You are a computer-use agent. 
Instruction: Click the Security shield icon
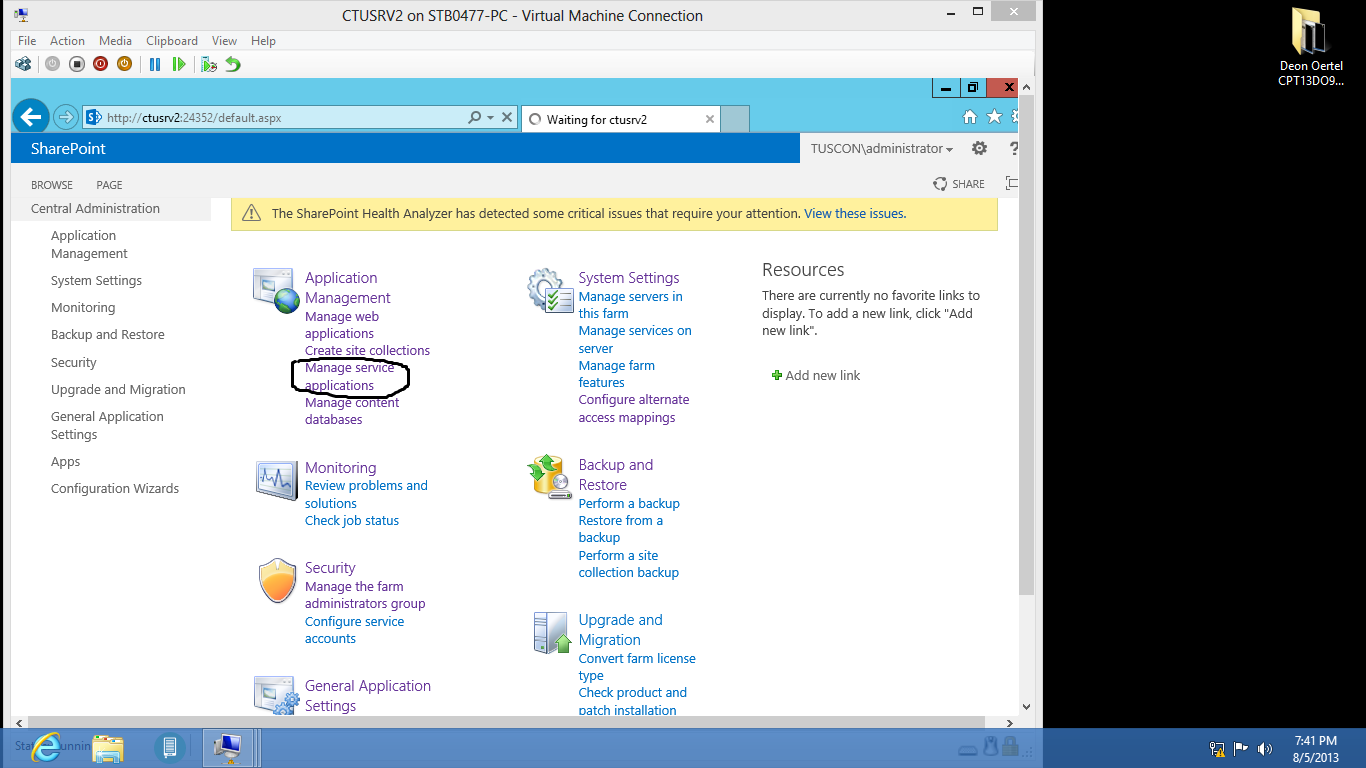coord(277,581)
